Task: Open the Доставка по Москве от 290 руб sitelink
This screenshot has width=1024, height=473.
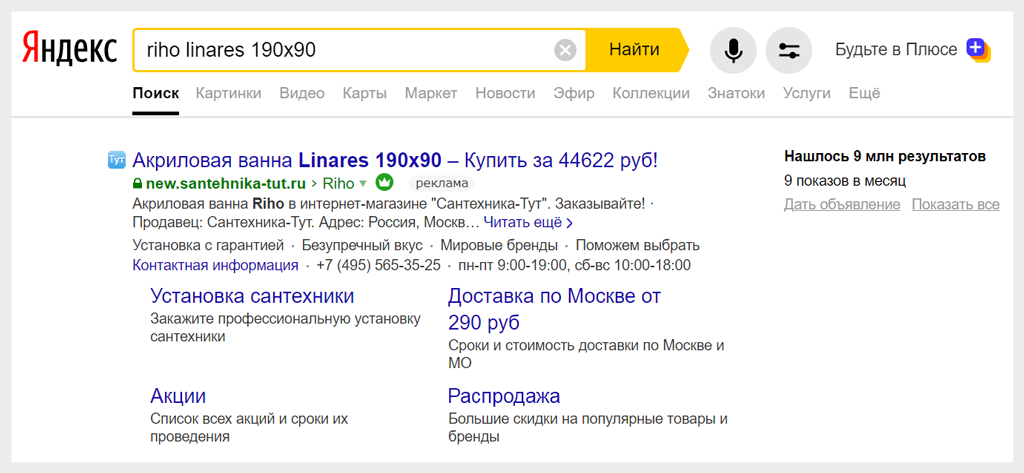Action: click(x=554, y=310)
